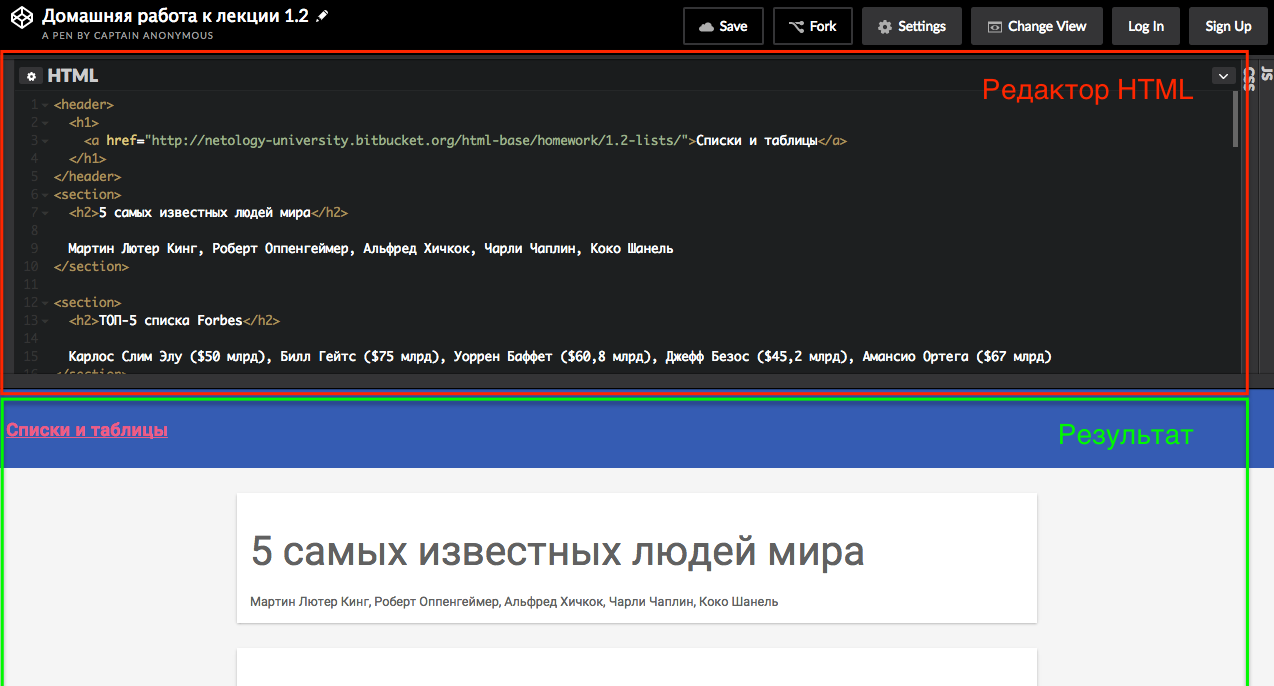This screenshot has width=1274, height=686.
Task: Click the pencil icon to edit pen title
Action: point(322,16)
